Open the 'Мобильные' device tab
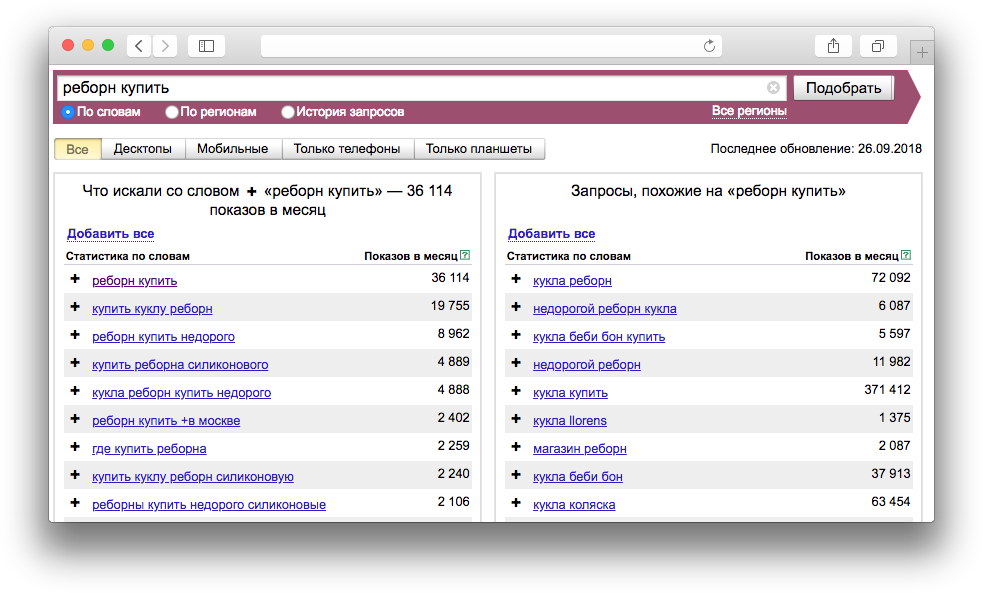 tap(232, 149)
